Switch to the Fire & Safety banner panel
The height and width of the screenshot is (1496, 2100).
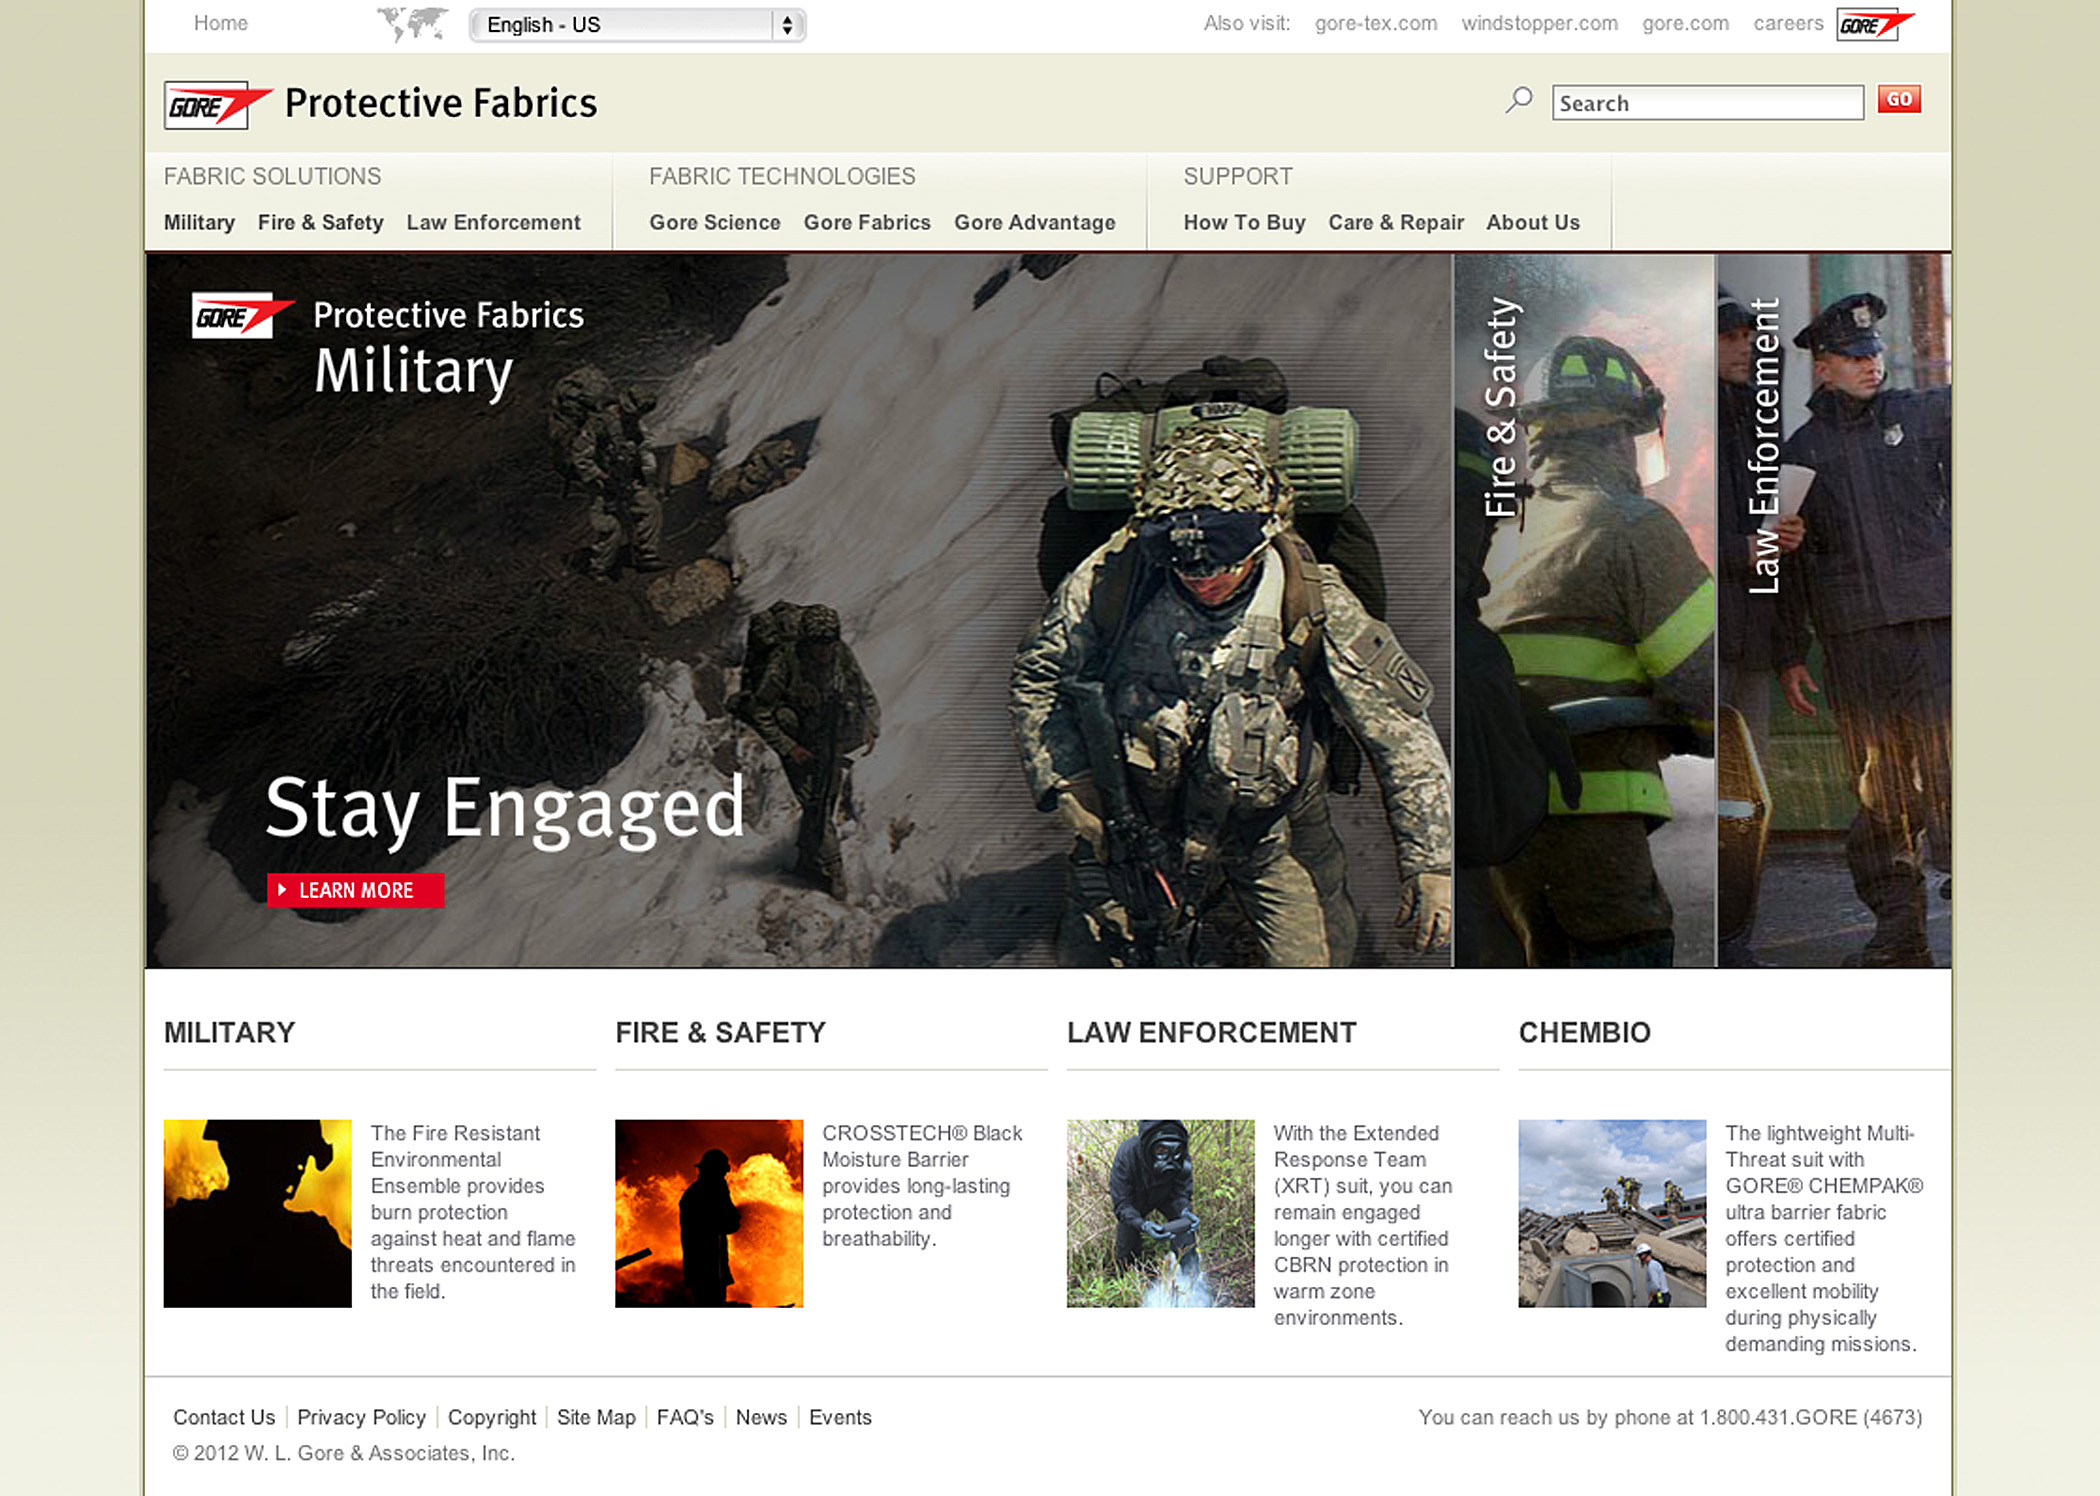1584,610
